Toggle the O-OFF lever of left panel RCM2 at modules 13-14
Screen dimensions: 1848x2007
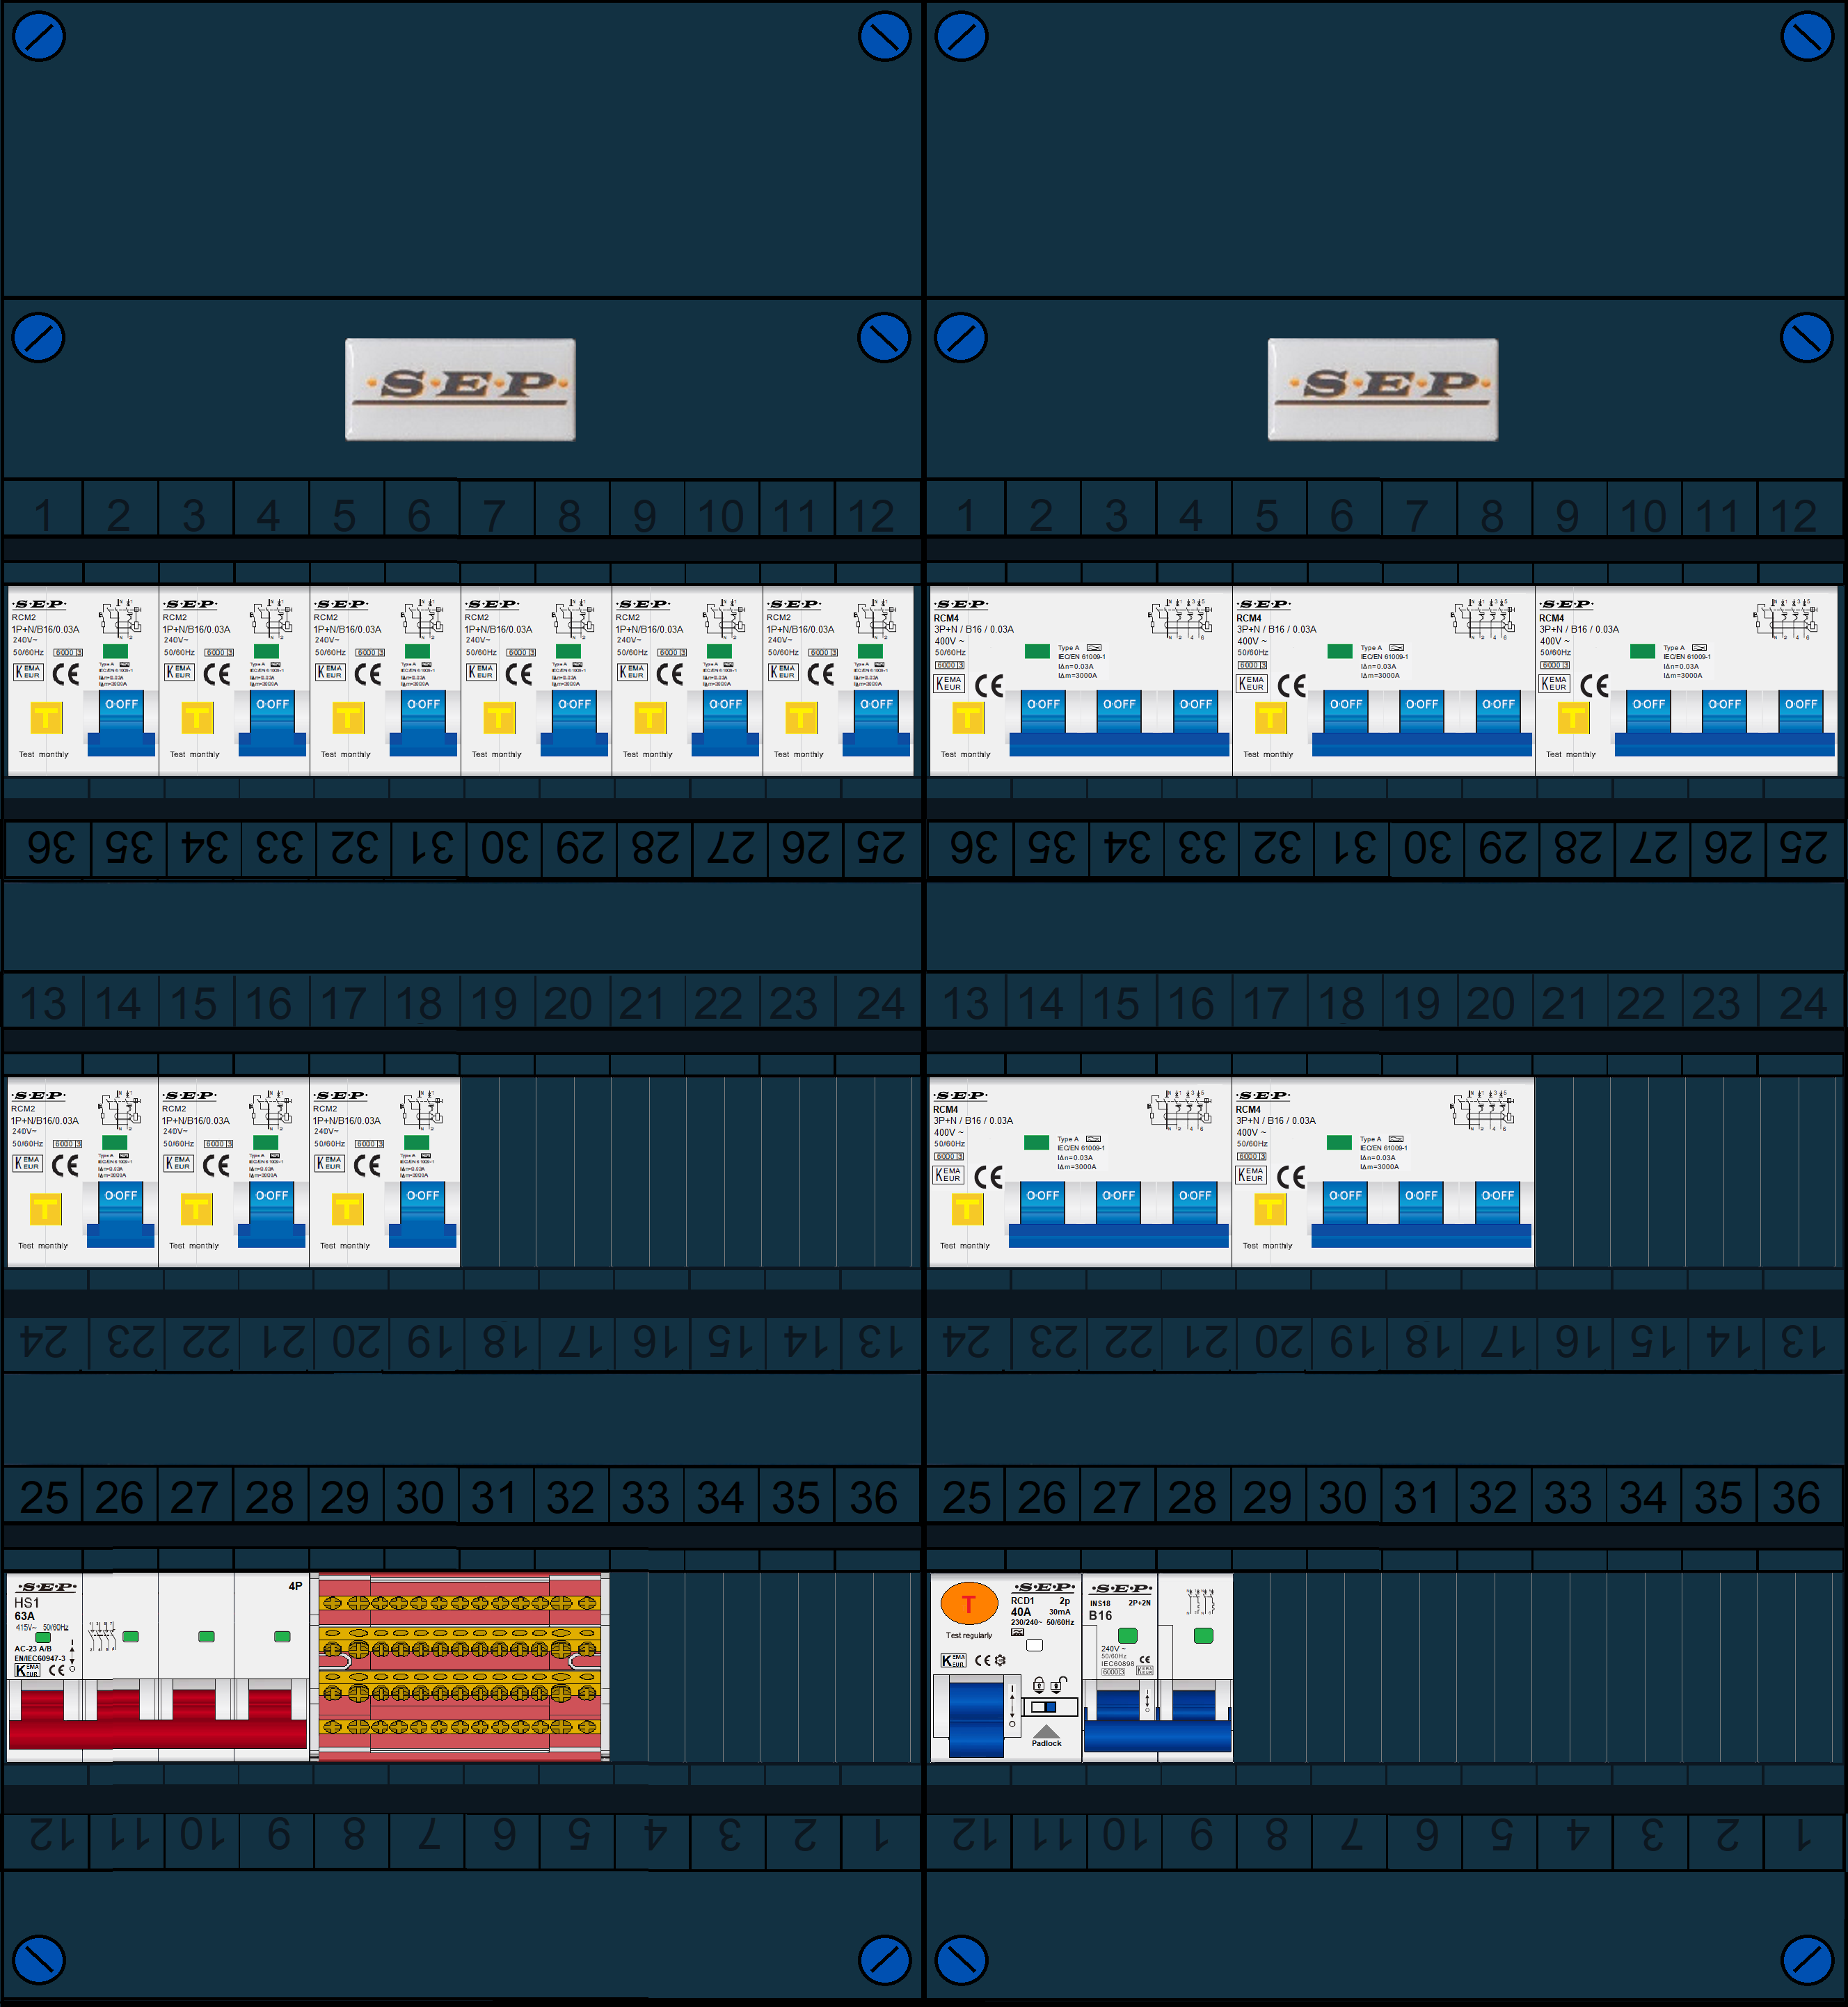pos(120,1213)
